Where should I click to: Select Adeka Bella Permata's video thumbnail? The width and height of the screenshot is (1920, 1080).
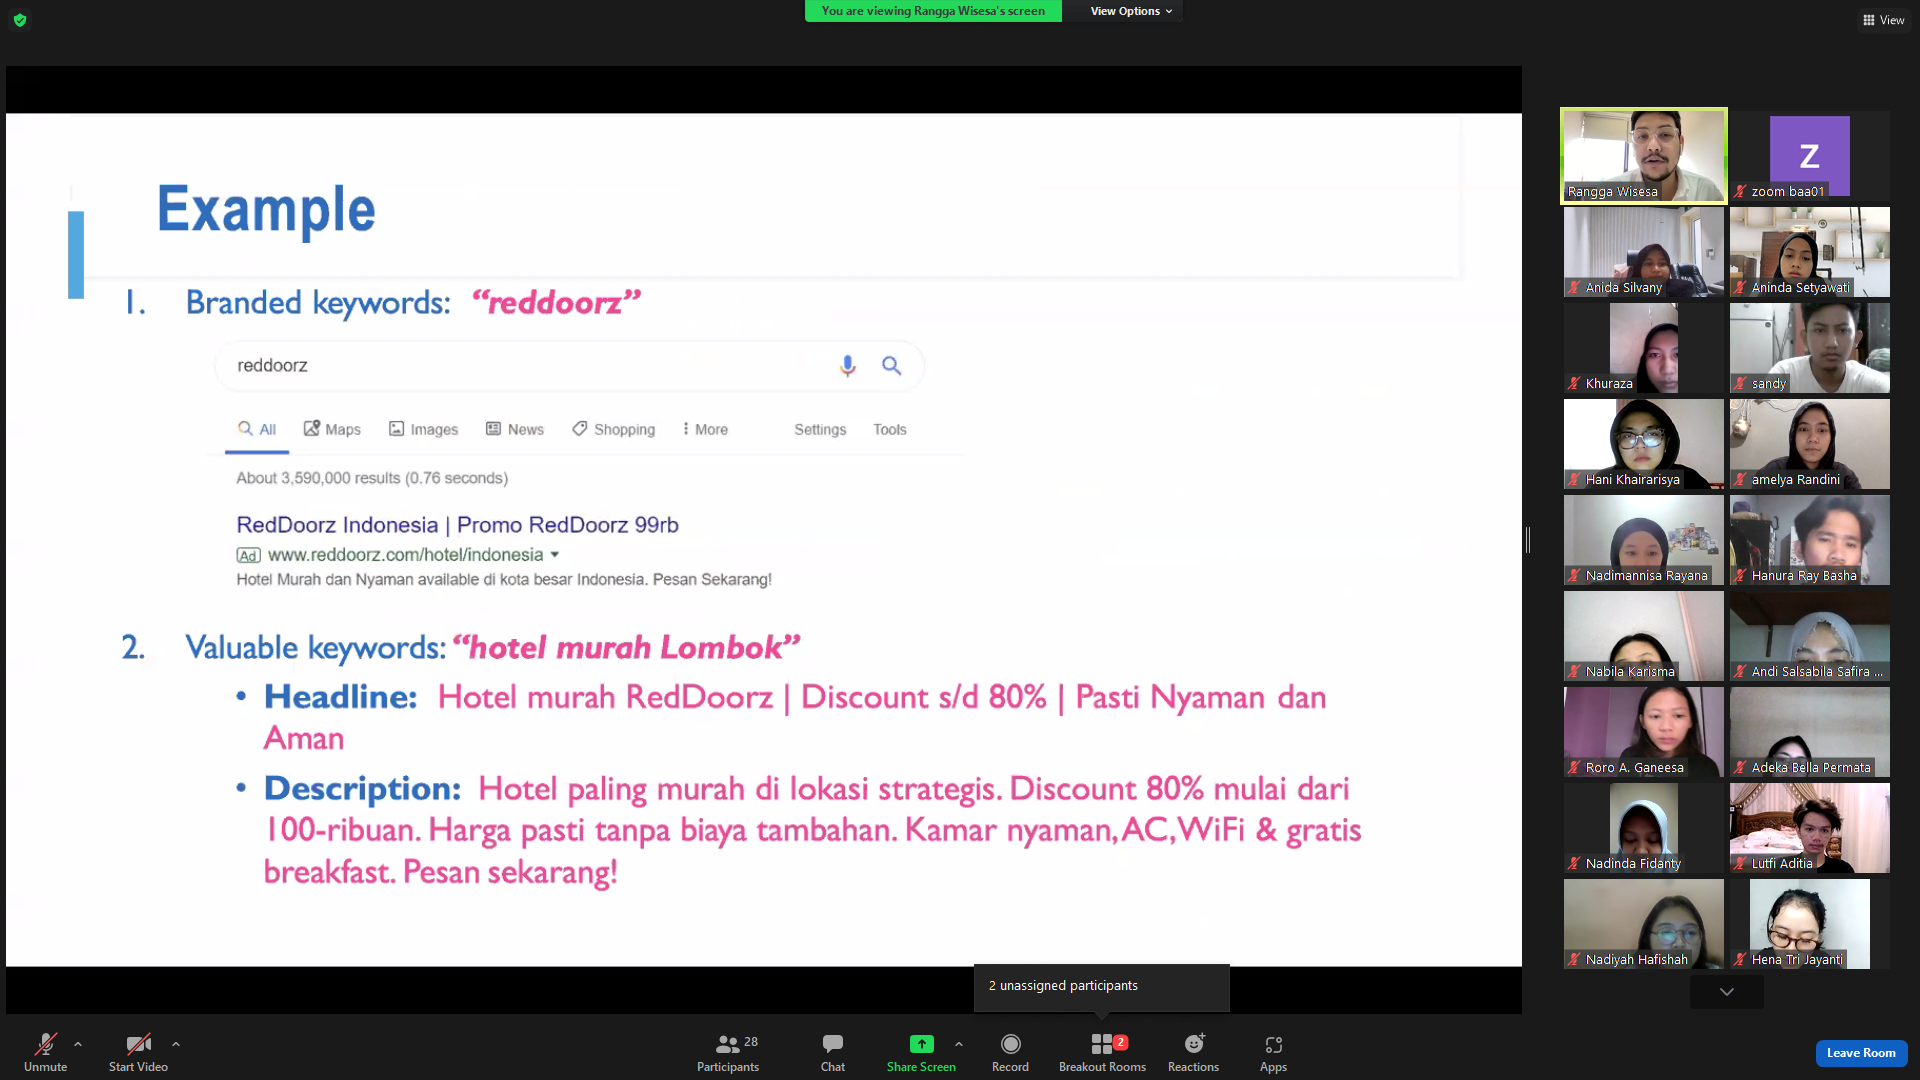coord(1810,732)
